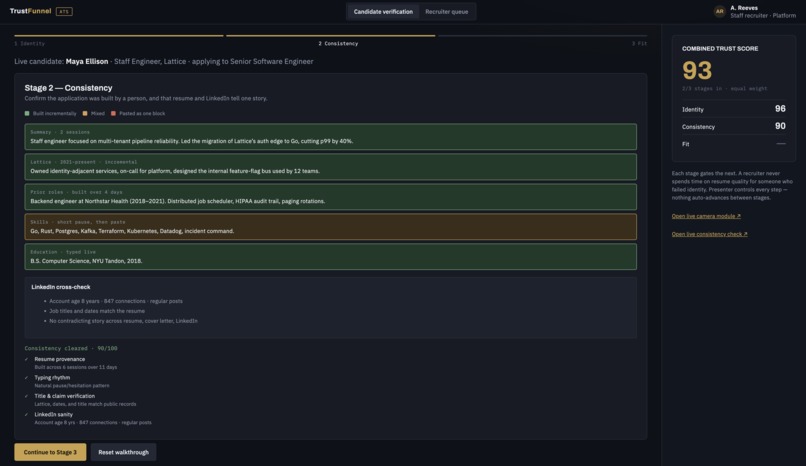The height and width of the screenshot is (466, 806).
Task: Click the green 'Built incrementally' legend swatch
Action: (27, 114)
